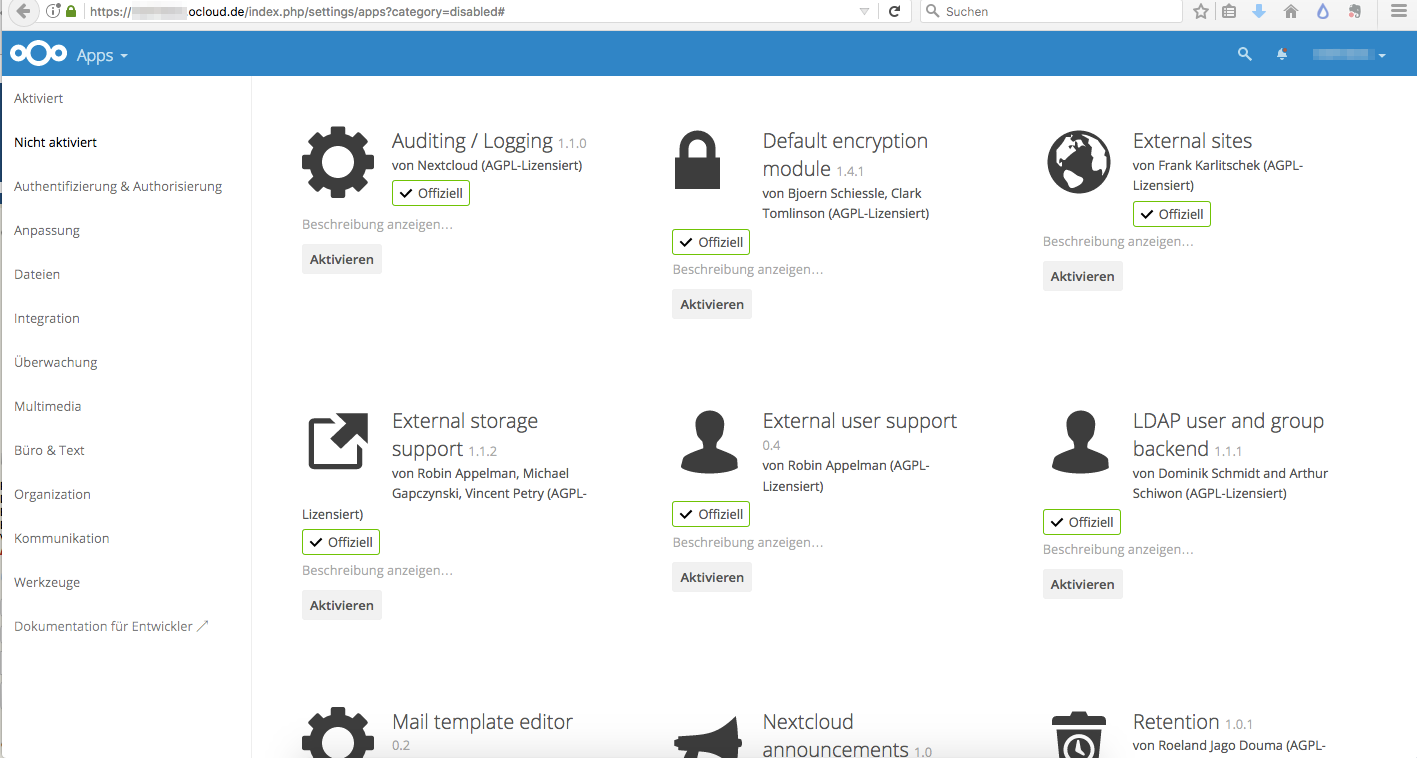Click Offiziell badge under External sites
The image size is (1417, 758).
tap(1172, 214)
